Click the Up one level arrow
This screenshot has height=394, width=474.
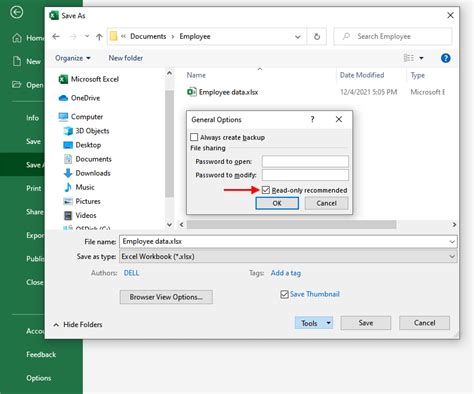coord(99,37)
